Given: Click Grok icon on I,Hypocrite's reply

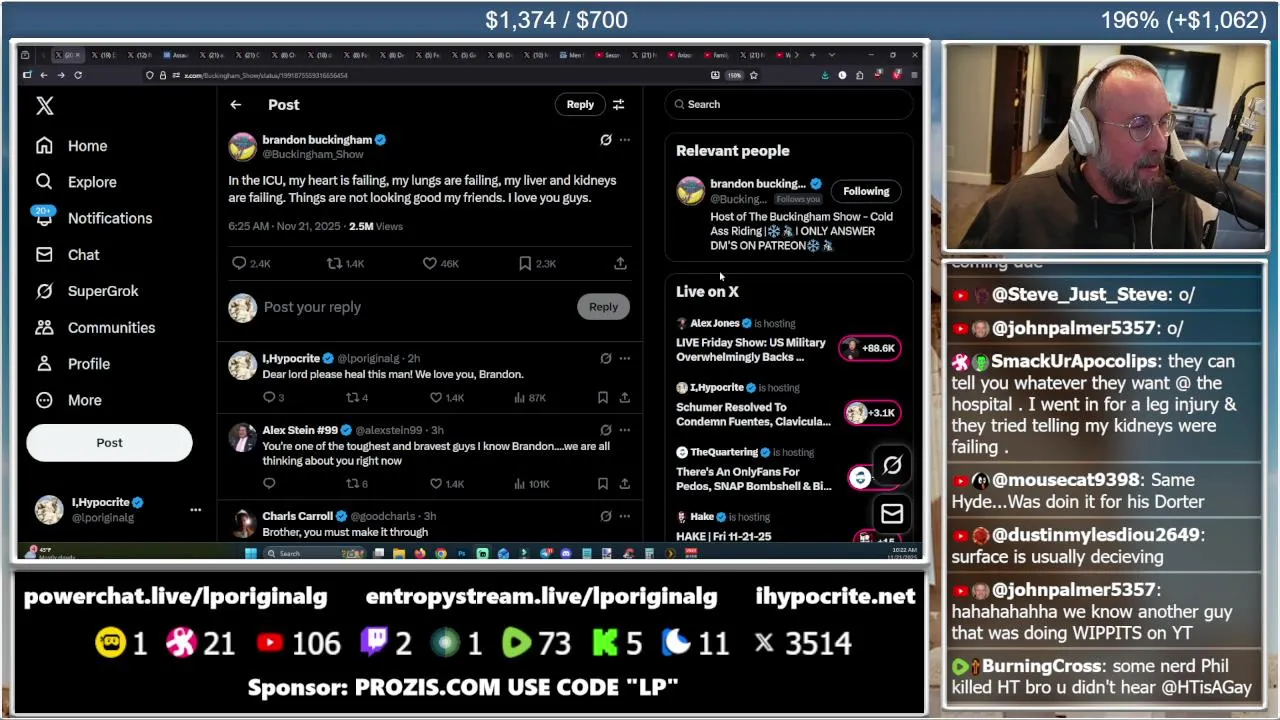Looking at the screenshot, I should tap(606, 358).
